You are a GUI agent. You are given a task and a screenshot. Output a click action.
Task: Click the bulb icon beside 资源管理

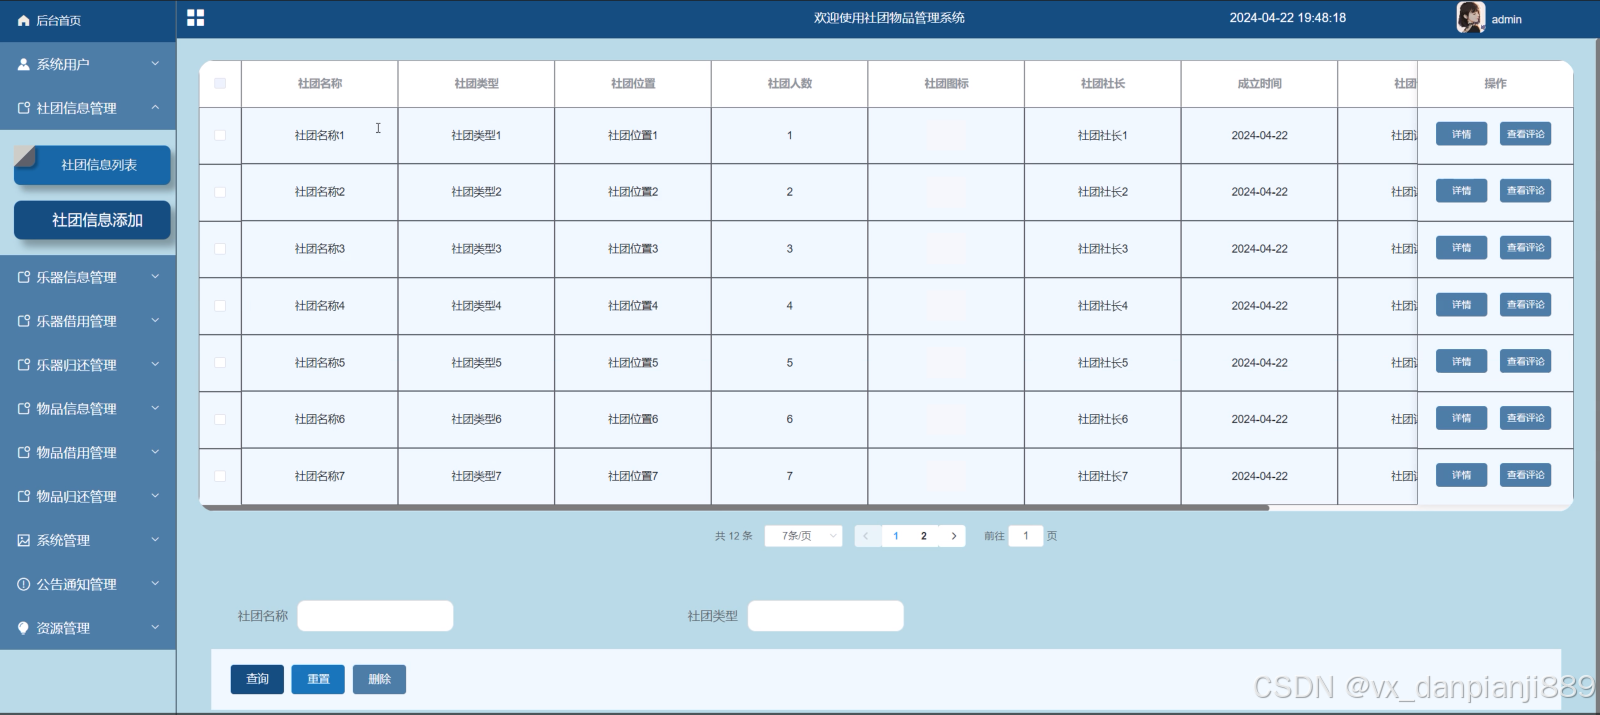[24, 628]
